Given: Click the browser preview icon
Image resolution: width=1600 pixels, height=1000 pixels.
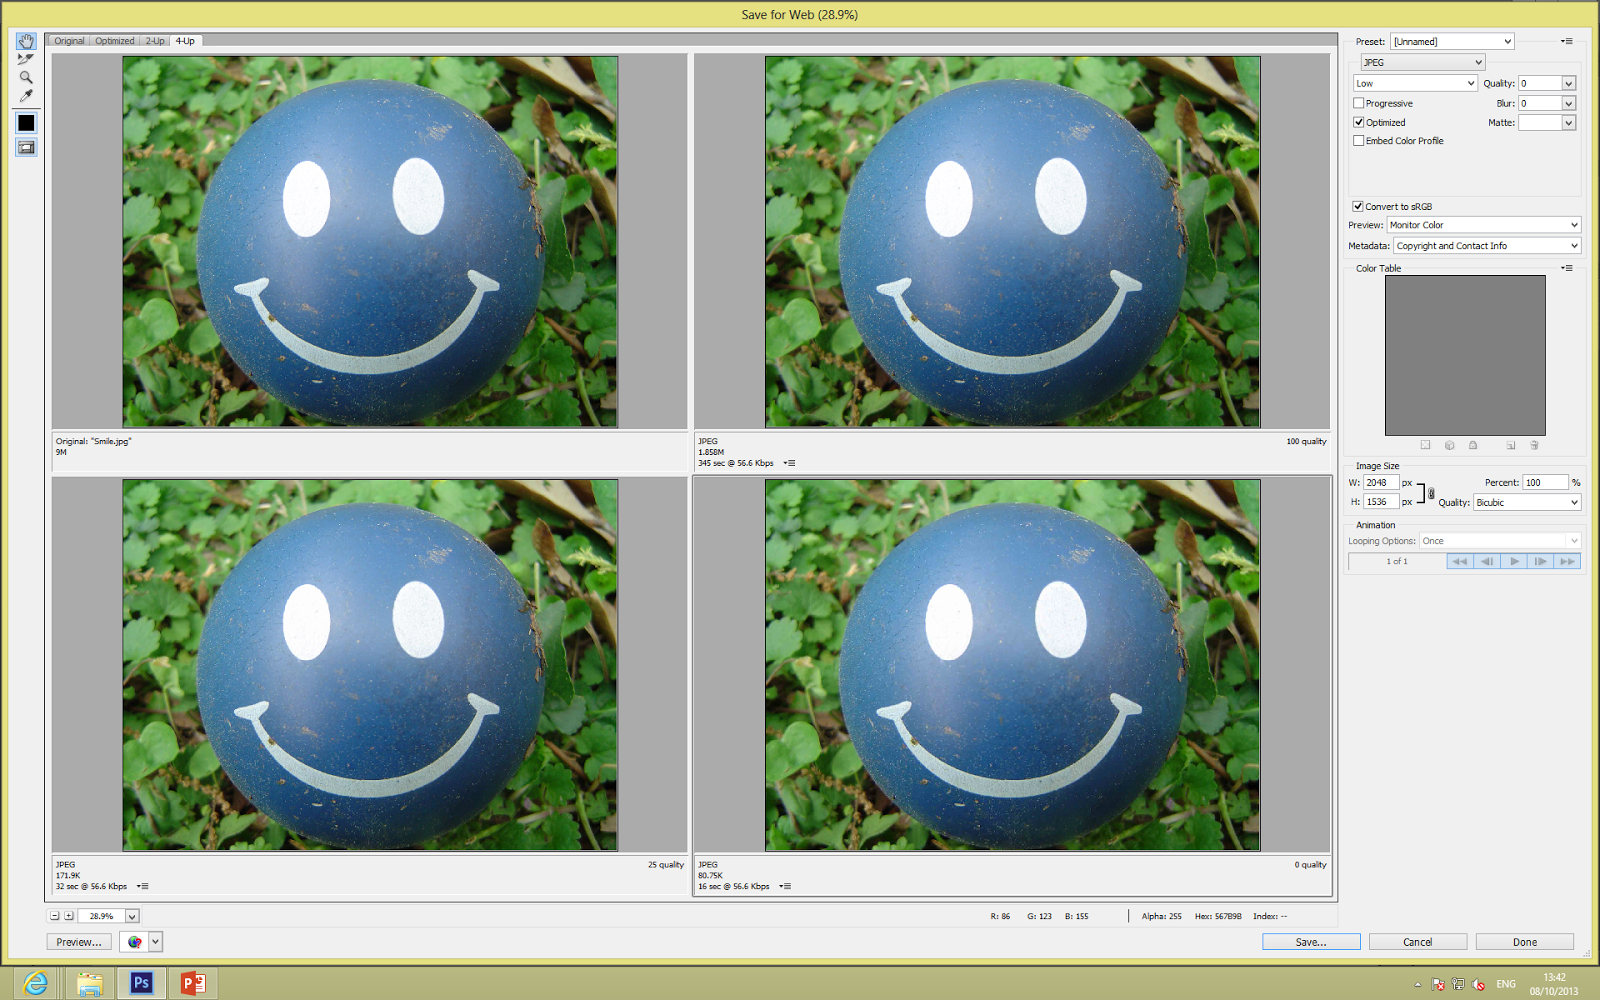Looking at the screenshot, I should click(x=134, y=942).
